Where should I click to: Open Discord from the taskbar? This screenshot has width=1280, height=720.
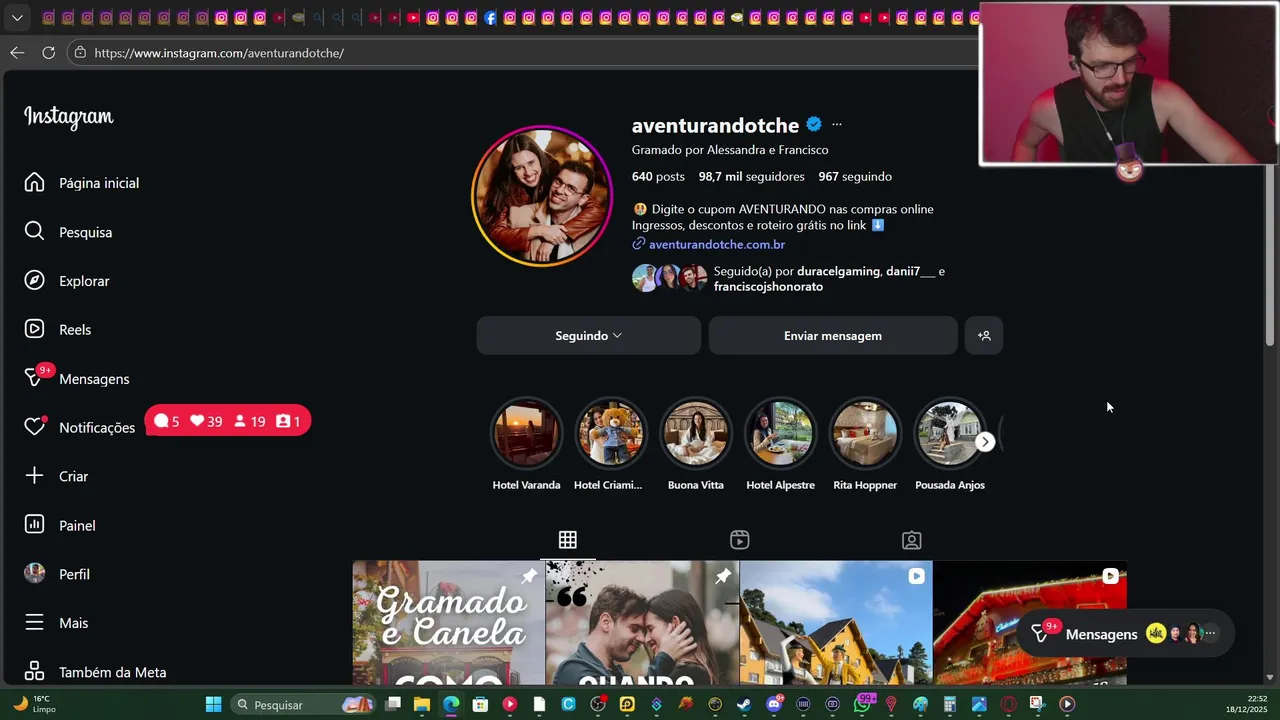[774, 704]
